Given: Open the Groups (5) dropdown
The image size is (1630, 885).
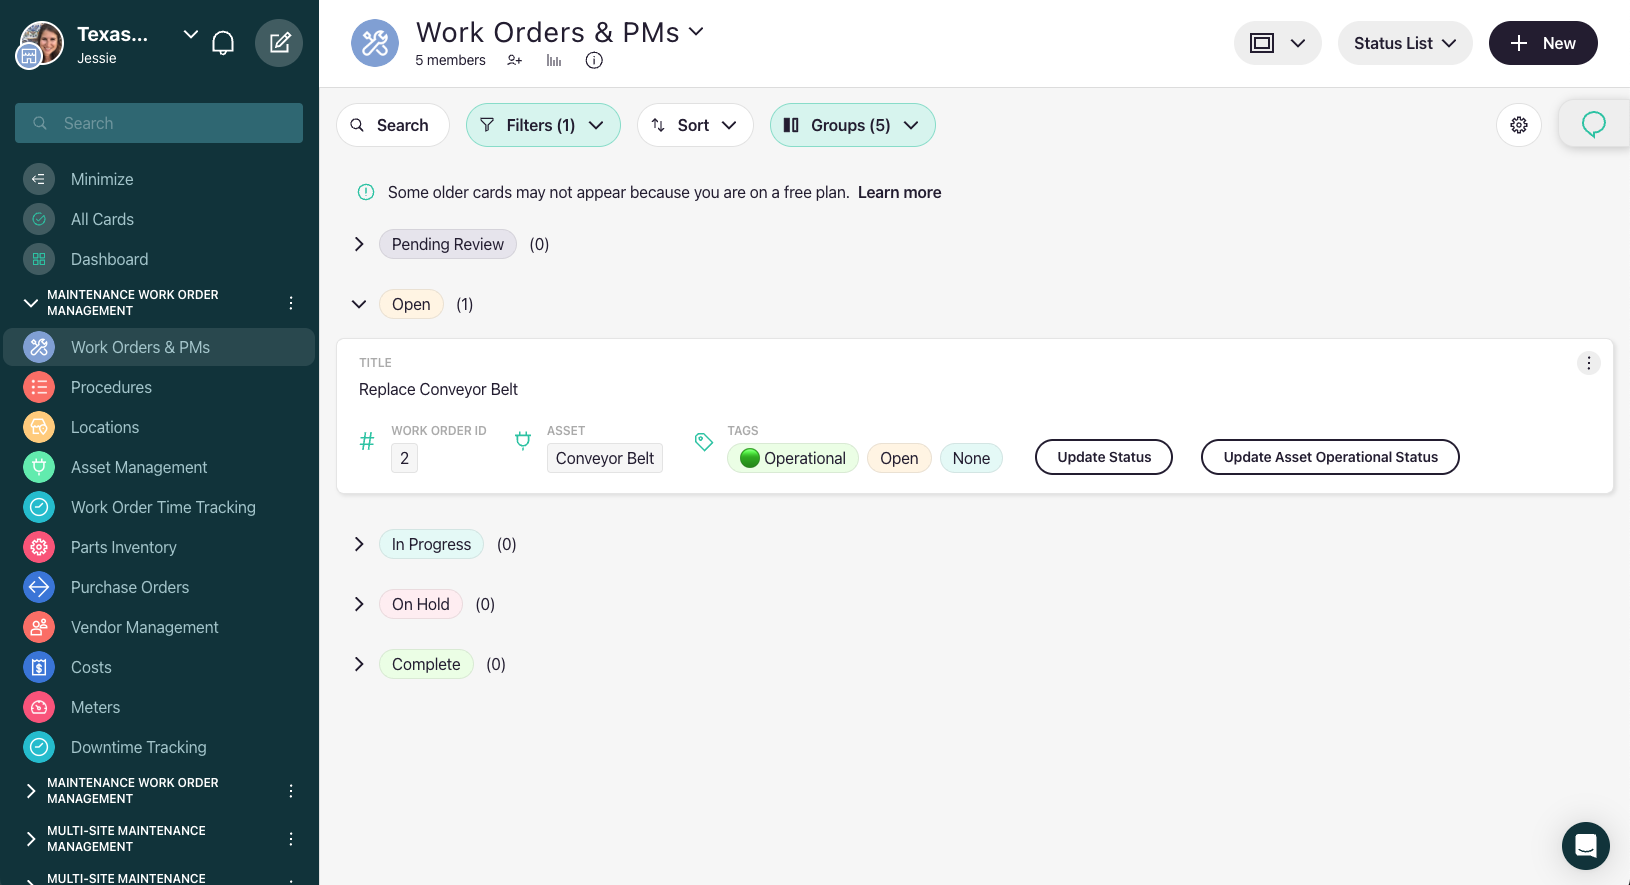Looking at the screenshot, I should pos(852,125).
